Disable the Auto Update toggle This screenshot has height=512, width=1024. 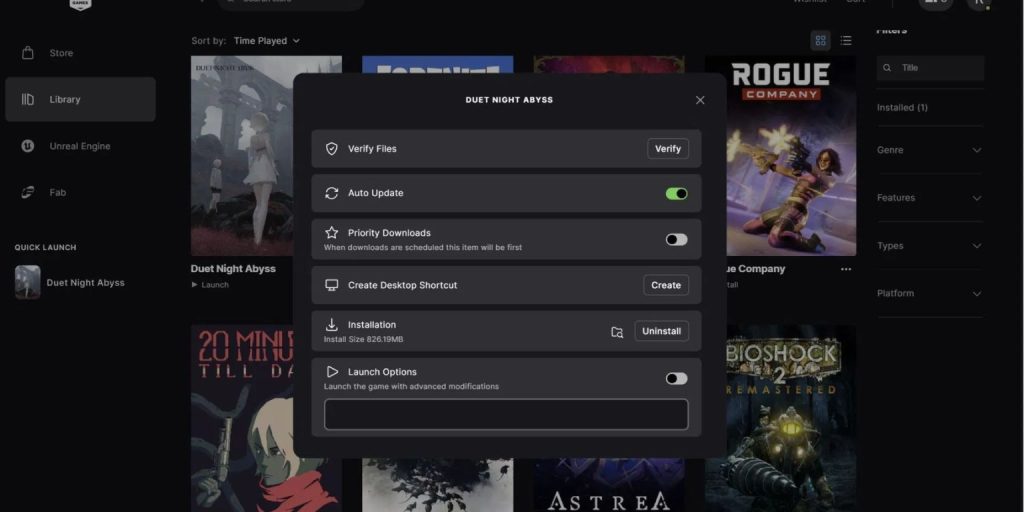coord(676,194)
